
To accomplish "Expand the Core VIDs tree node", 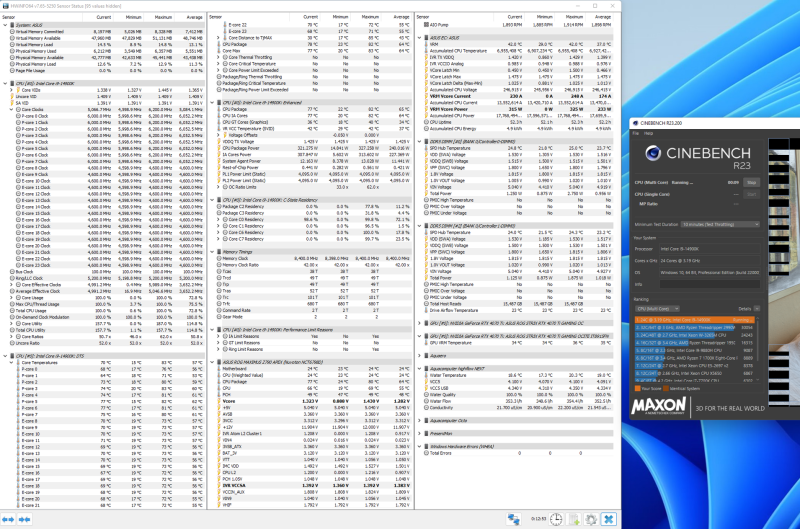I will tap(12, 90).
